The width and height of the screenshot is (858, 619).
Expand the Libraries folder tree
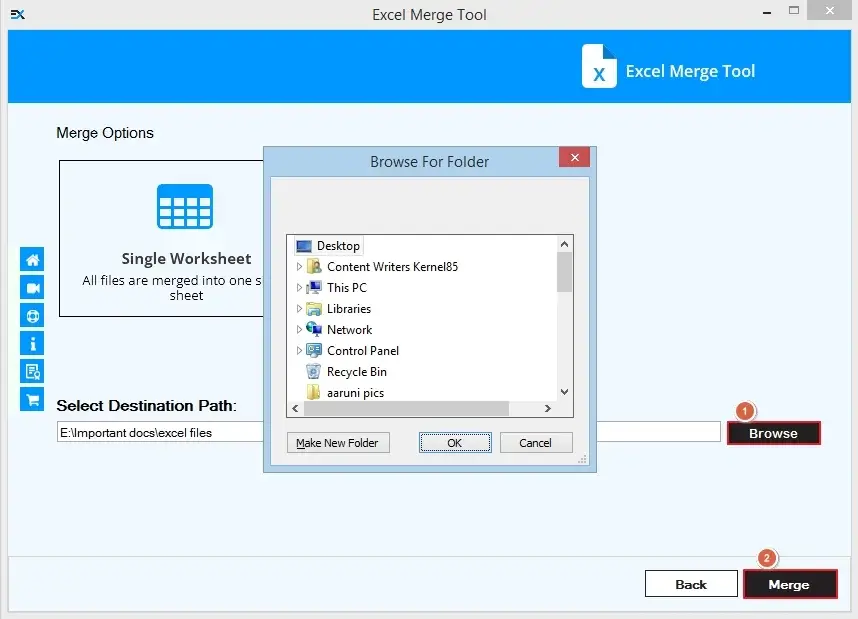pos(298,308)
